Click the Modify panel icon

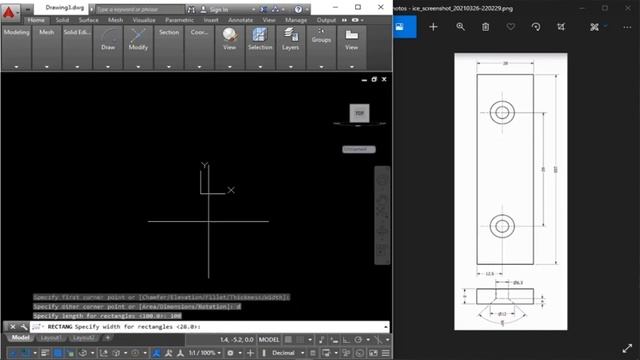tap(138, 36)
